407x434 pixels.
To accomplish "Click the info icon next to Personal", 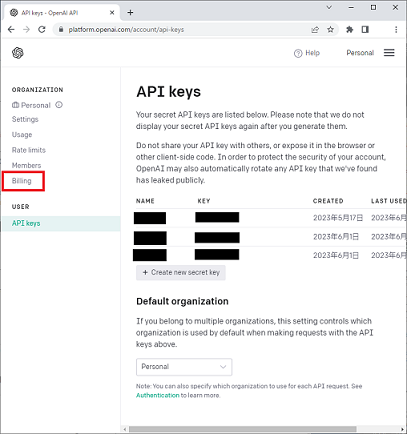I will [59, 105].
